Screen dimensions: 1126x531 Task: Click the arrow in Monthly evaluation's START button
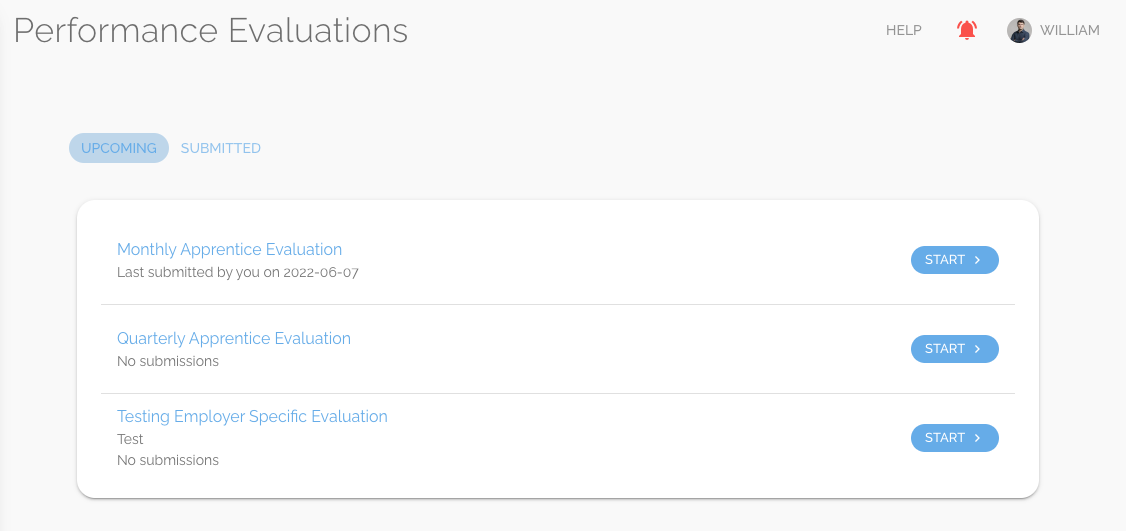(978, 260)
